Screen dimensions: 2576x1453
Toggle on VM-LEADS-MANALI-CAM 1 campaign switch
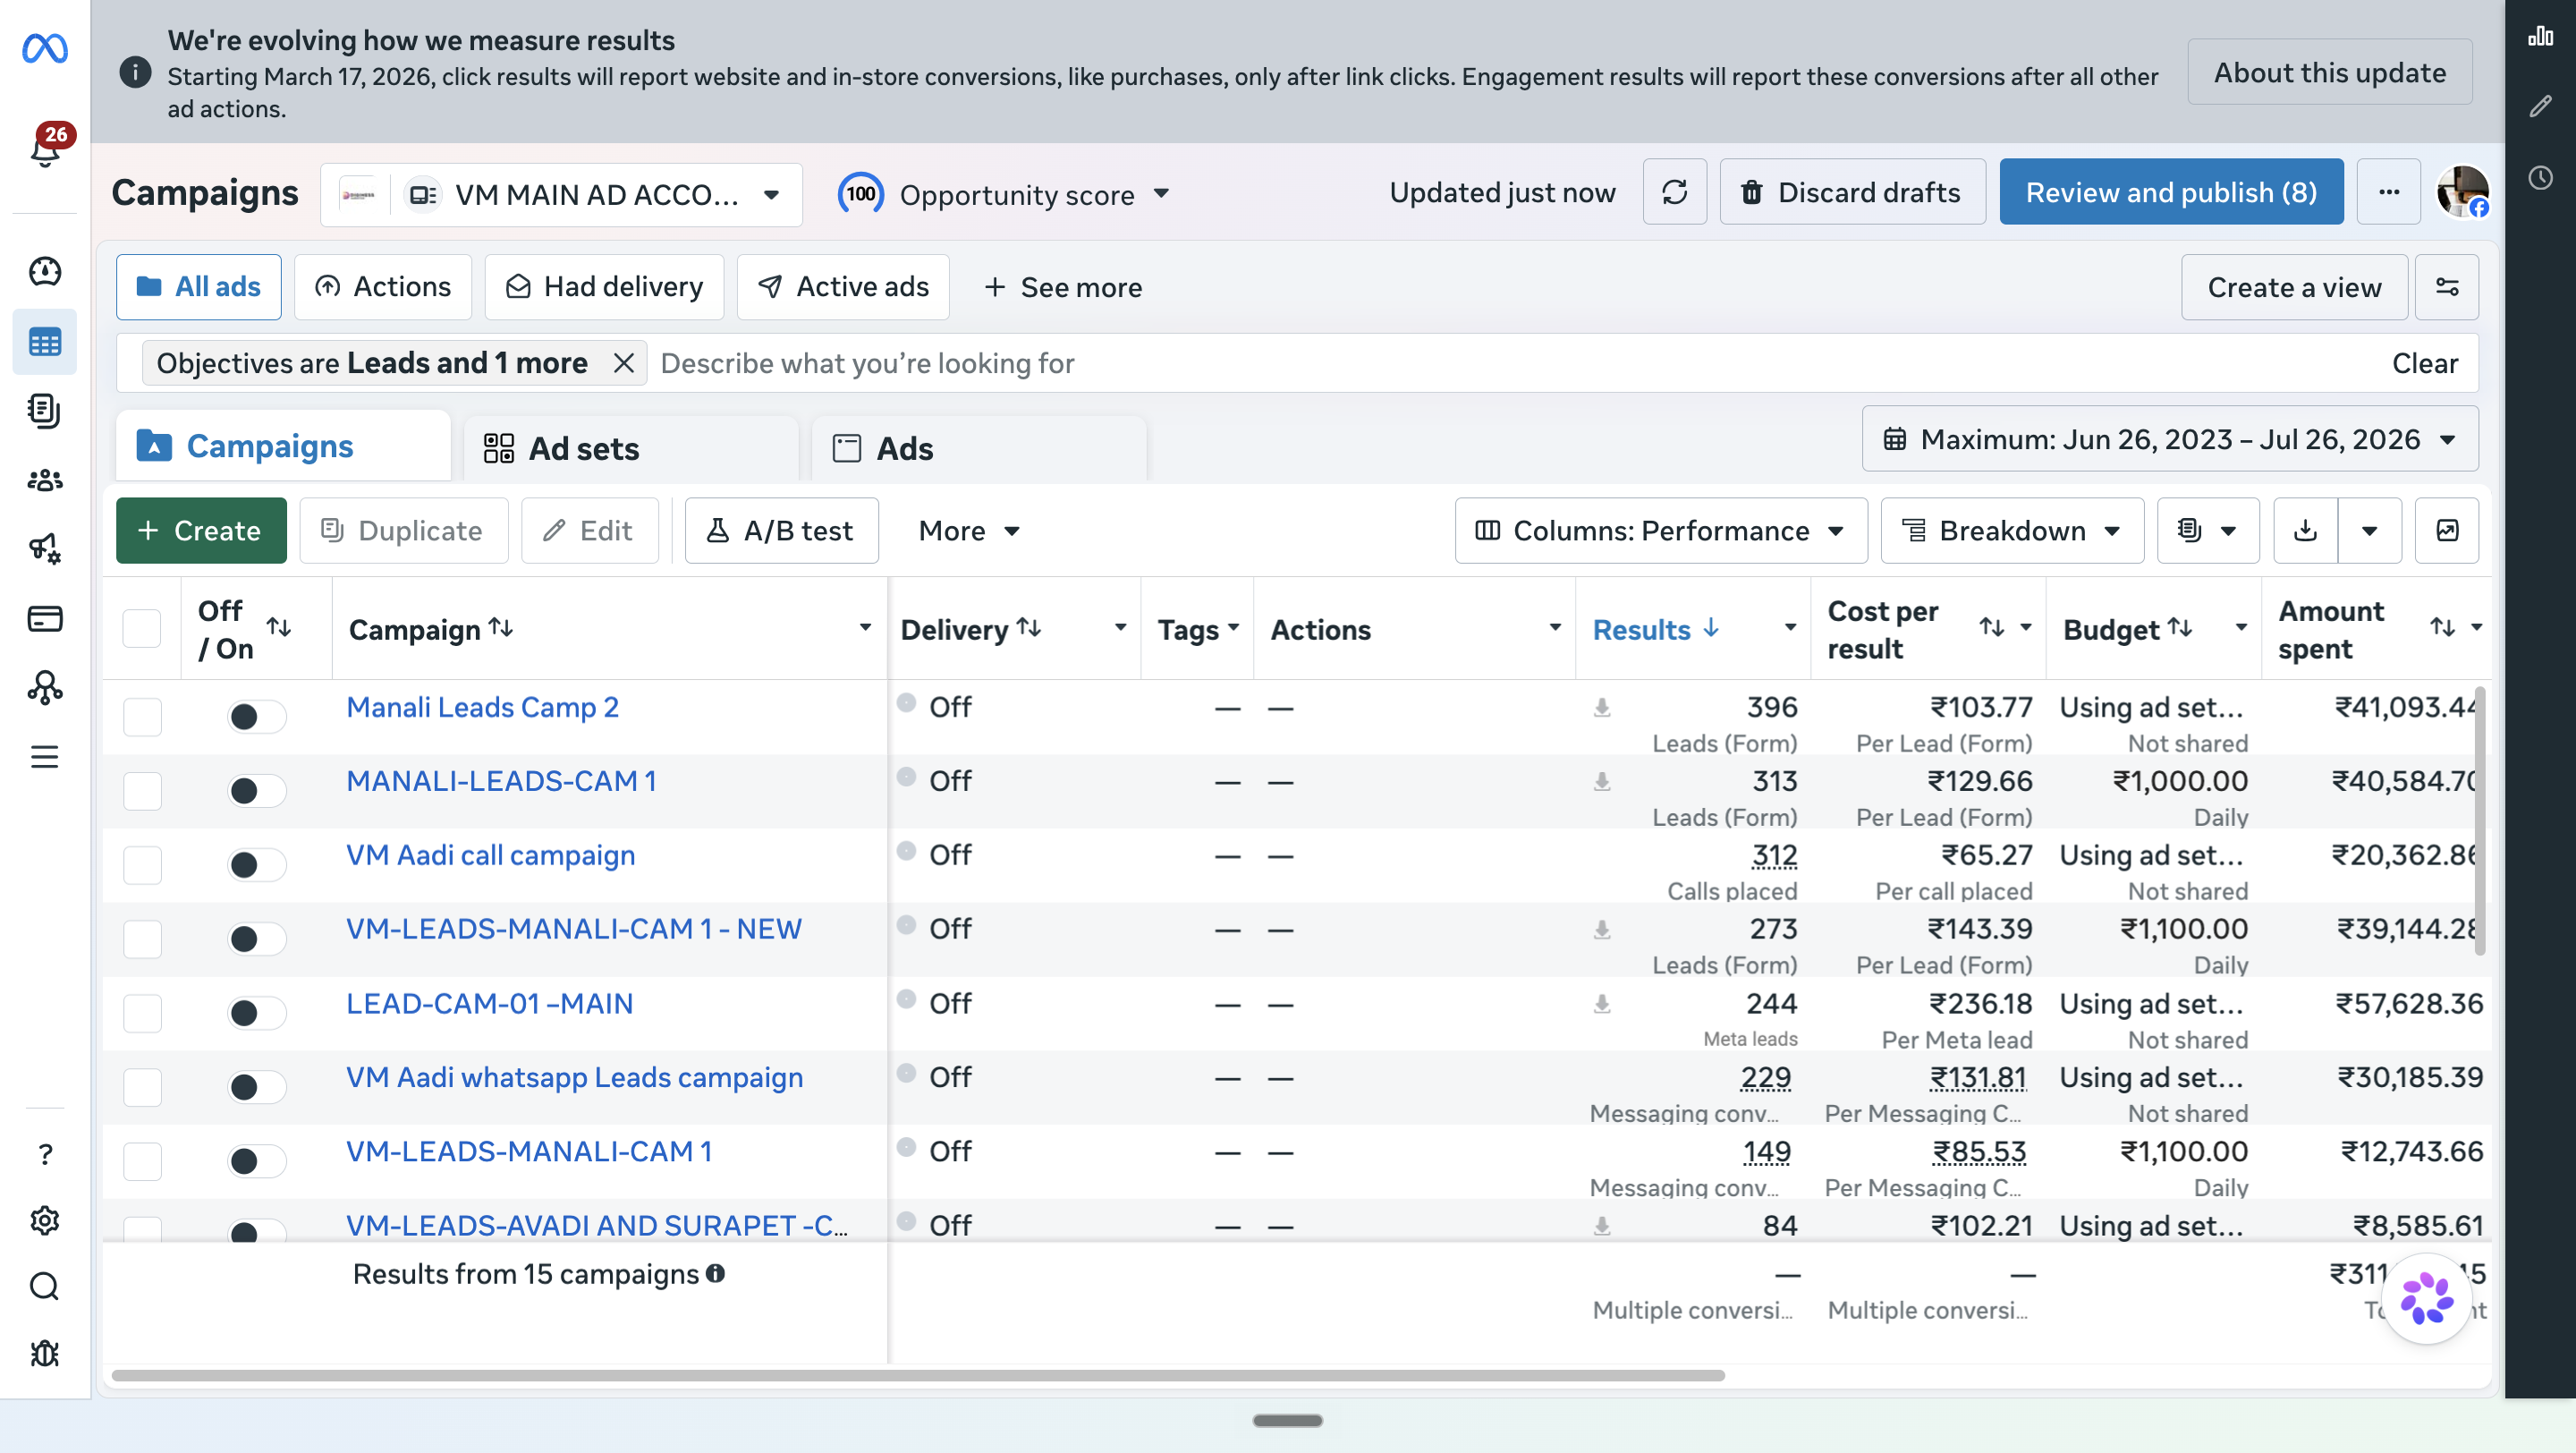(257, 1161)
